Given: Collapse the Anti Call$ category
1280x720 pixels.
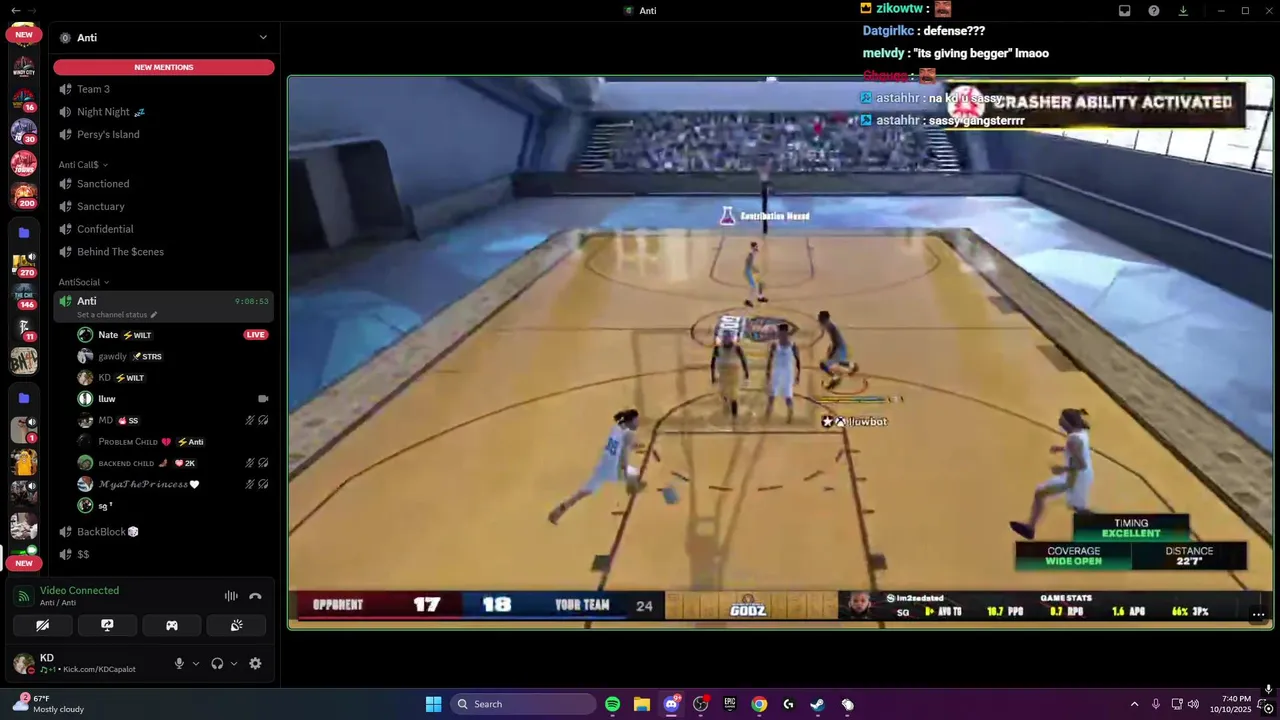Looking at the screenshot, I should pos(83,164).
